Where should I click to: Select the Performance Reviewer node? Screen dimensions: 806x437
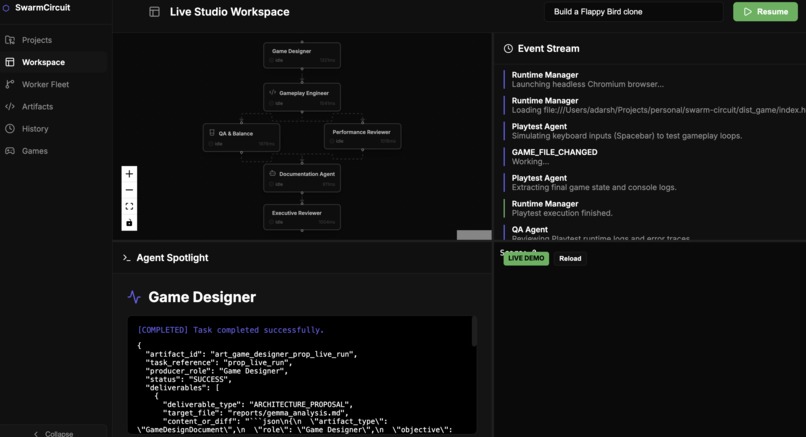click(362, 136)
